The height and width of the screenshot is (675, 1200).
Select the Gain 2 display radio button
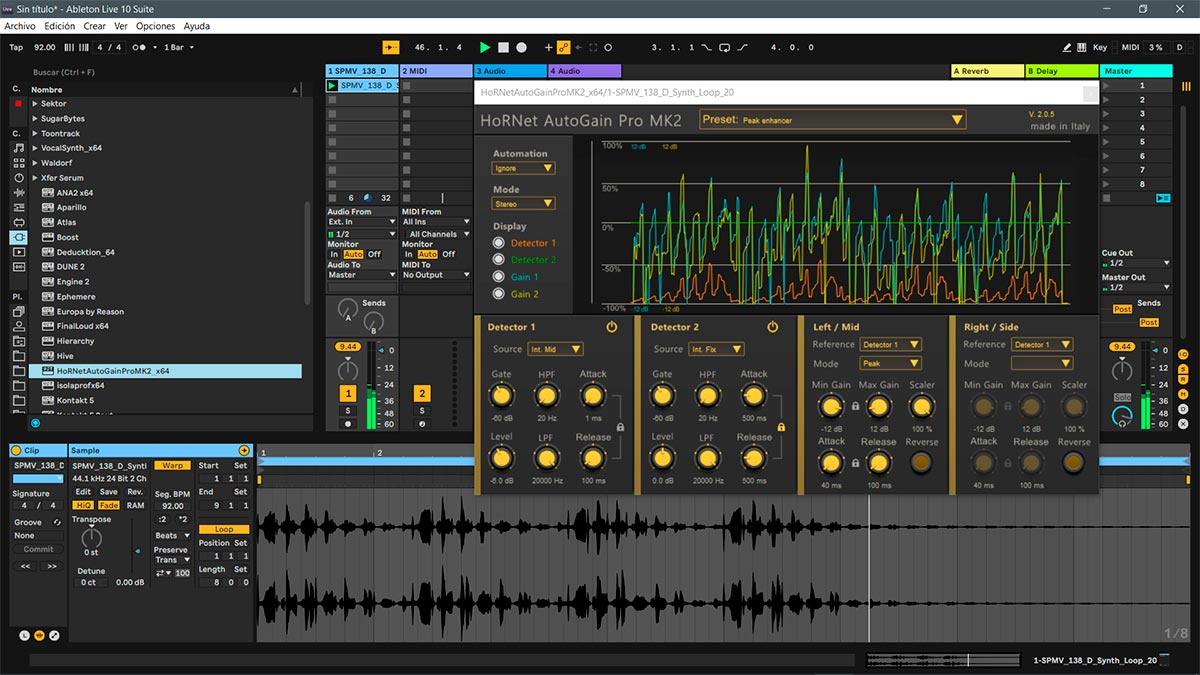(499, 294)
